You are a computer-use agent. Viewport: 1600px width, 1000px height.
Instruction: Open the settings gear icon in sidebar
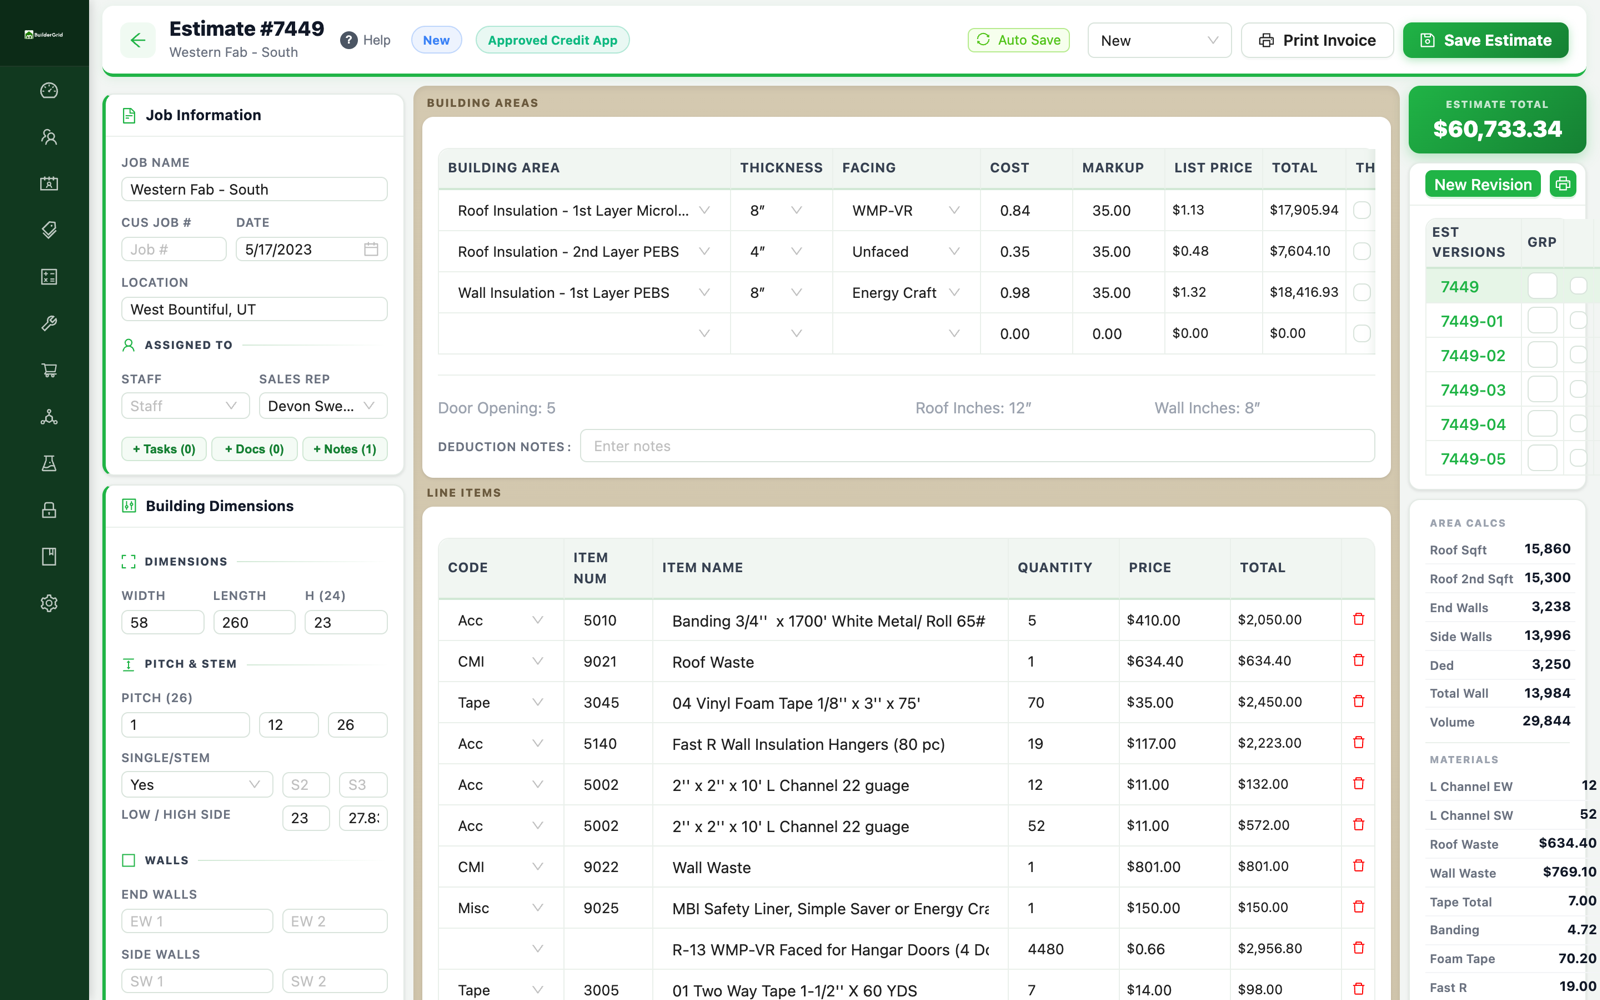tap(49, 603)
